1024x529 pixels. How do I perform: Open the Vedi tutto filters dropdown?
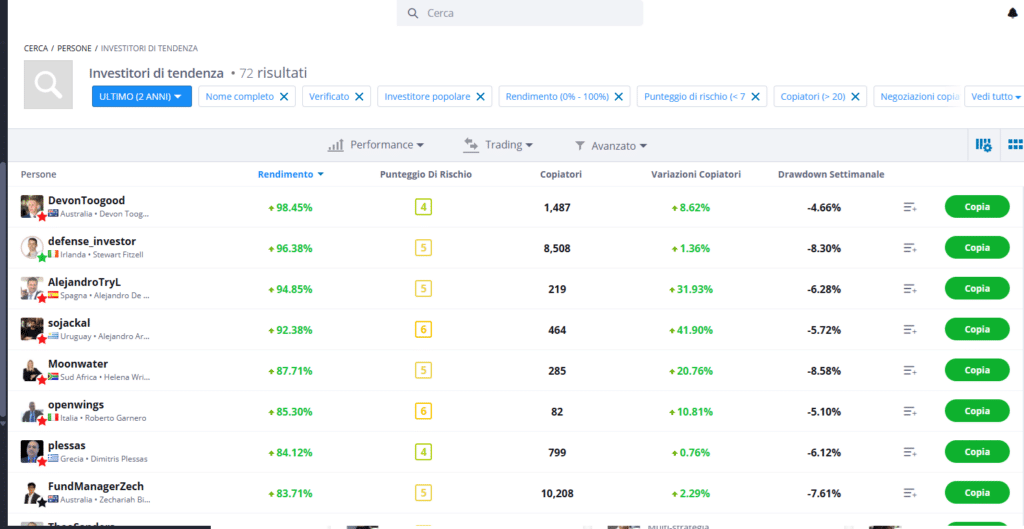click(x=995, y=96)
